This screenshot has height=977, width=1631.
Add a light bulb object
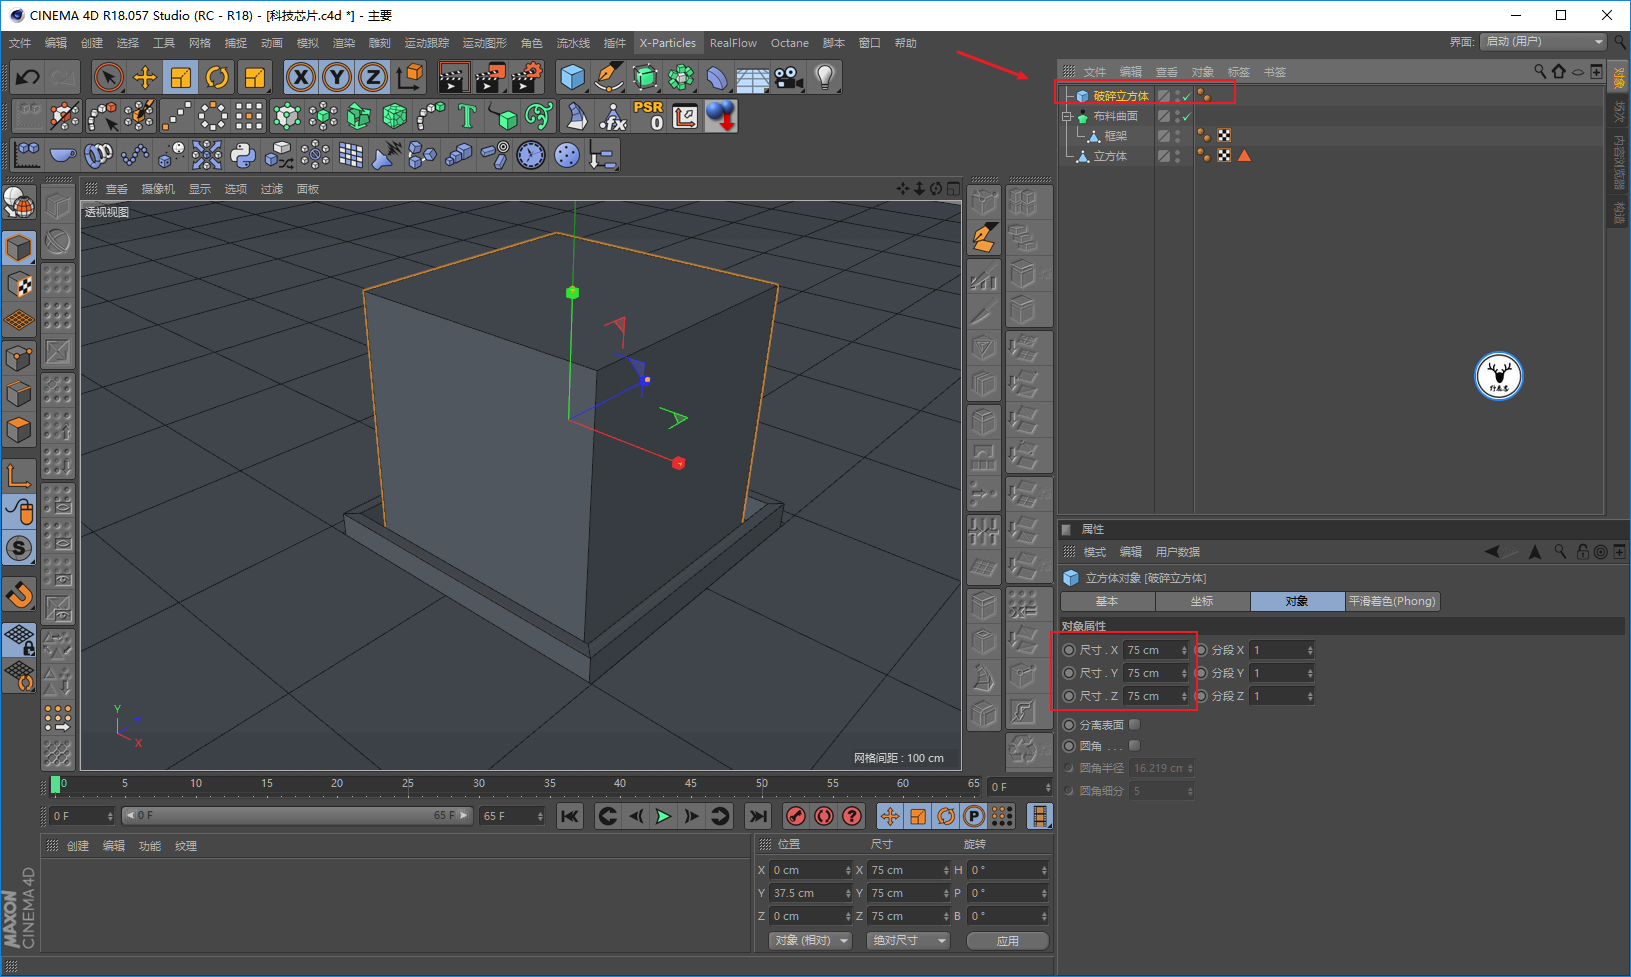[x=825, y=77]
